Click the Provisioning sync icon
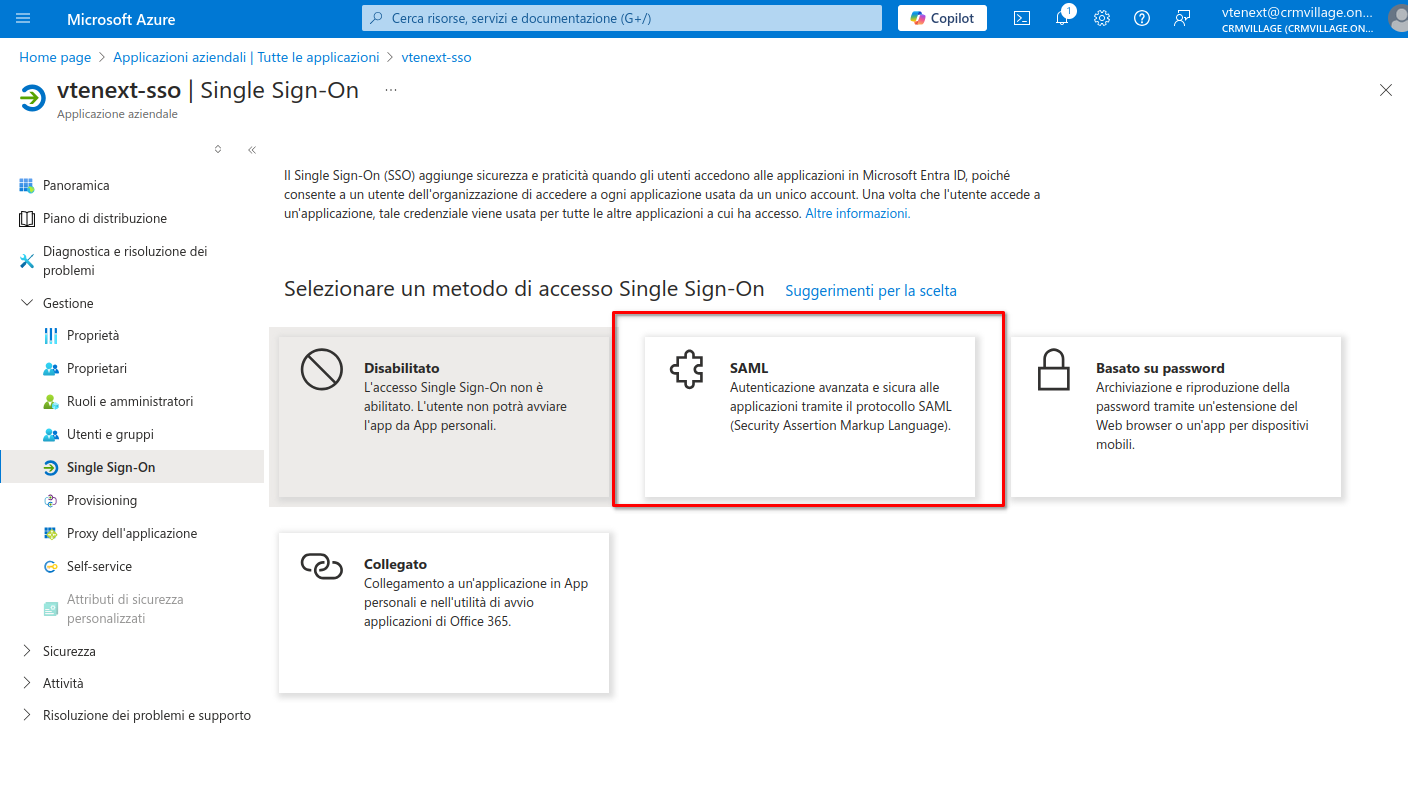1408x798 pixels. [51, 500]
